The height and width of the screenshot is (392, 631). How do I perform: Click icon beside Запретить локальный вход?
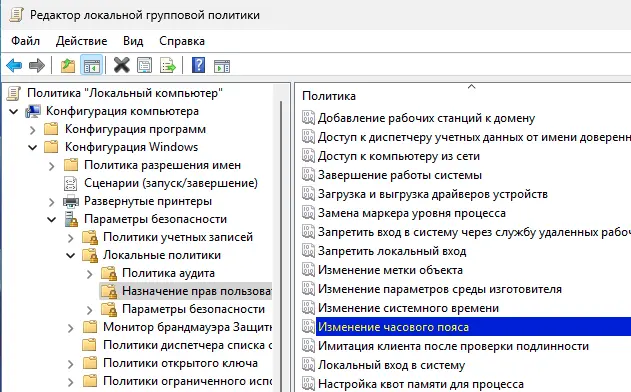point(308,251)
